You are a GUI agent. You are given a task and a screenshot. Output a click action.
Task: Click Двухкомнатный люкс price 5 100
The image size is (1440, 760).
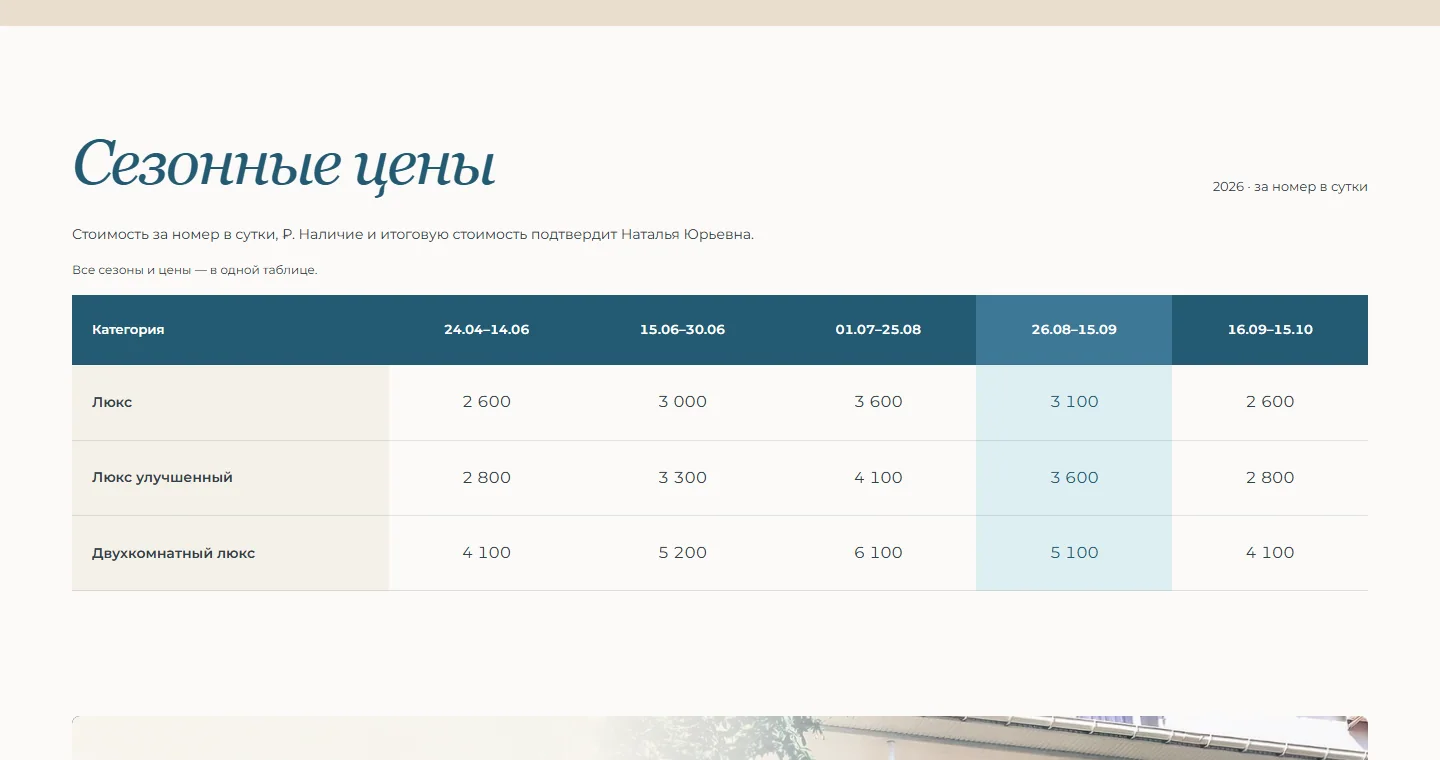[1074, 553]
